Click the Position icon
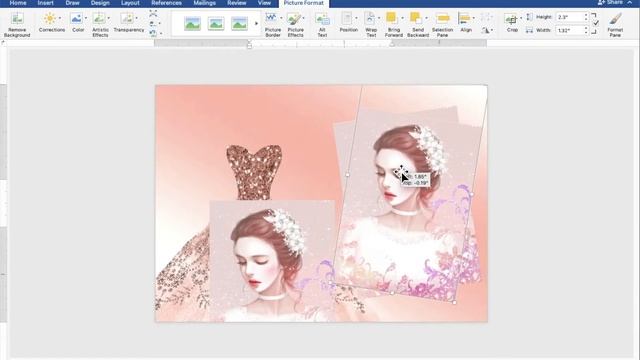 347,19
